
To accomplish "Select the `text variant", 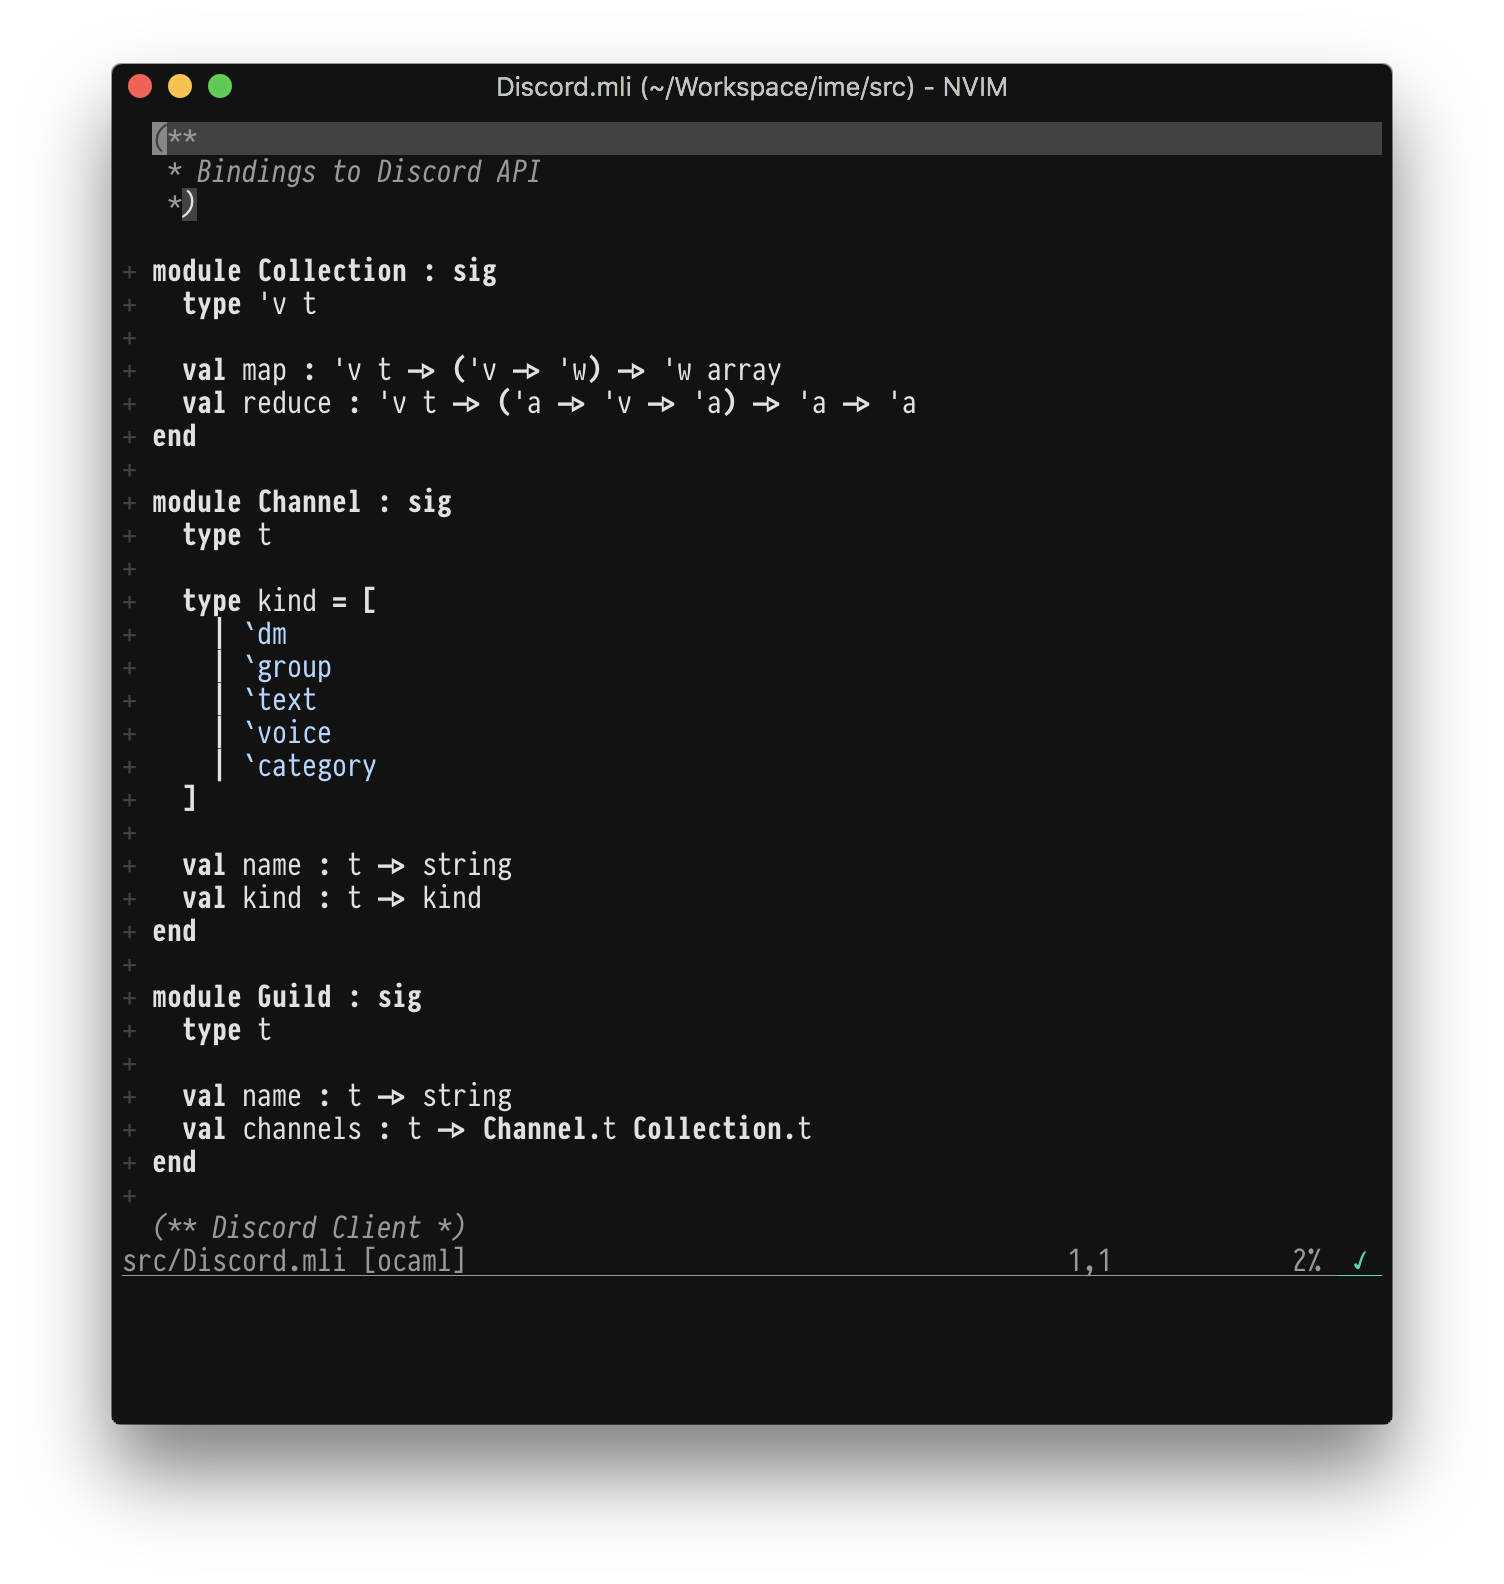I will tap(280, 701).
